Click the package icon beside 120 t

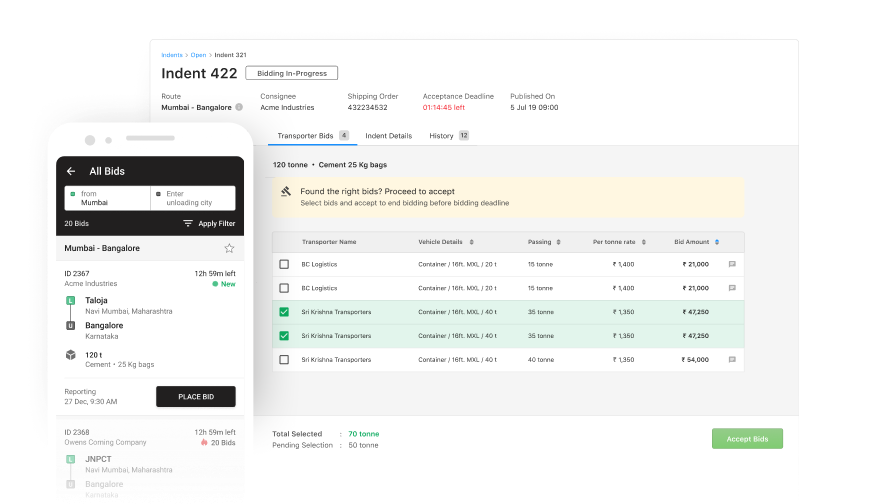pos(71,355)
